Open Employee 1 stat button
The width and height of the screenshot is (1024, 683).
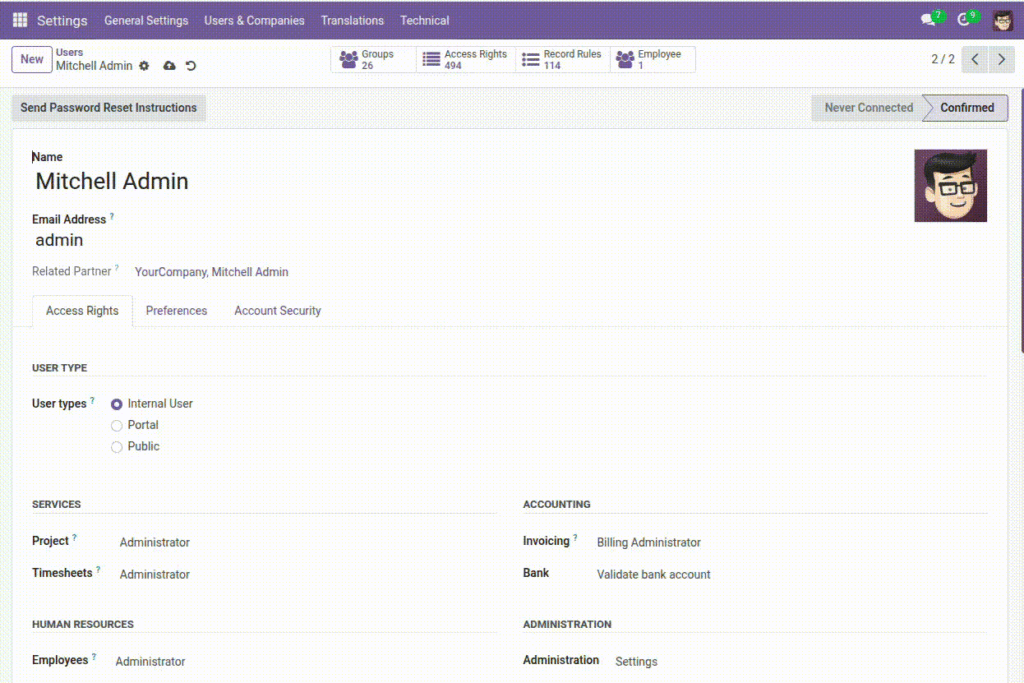(652, 59)
